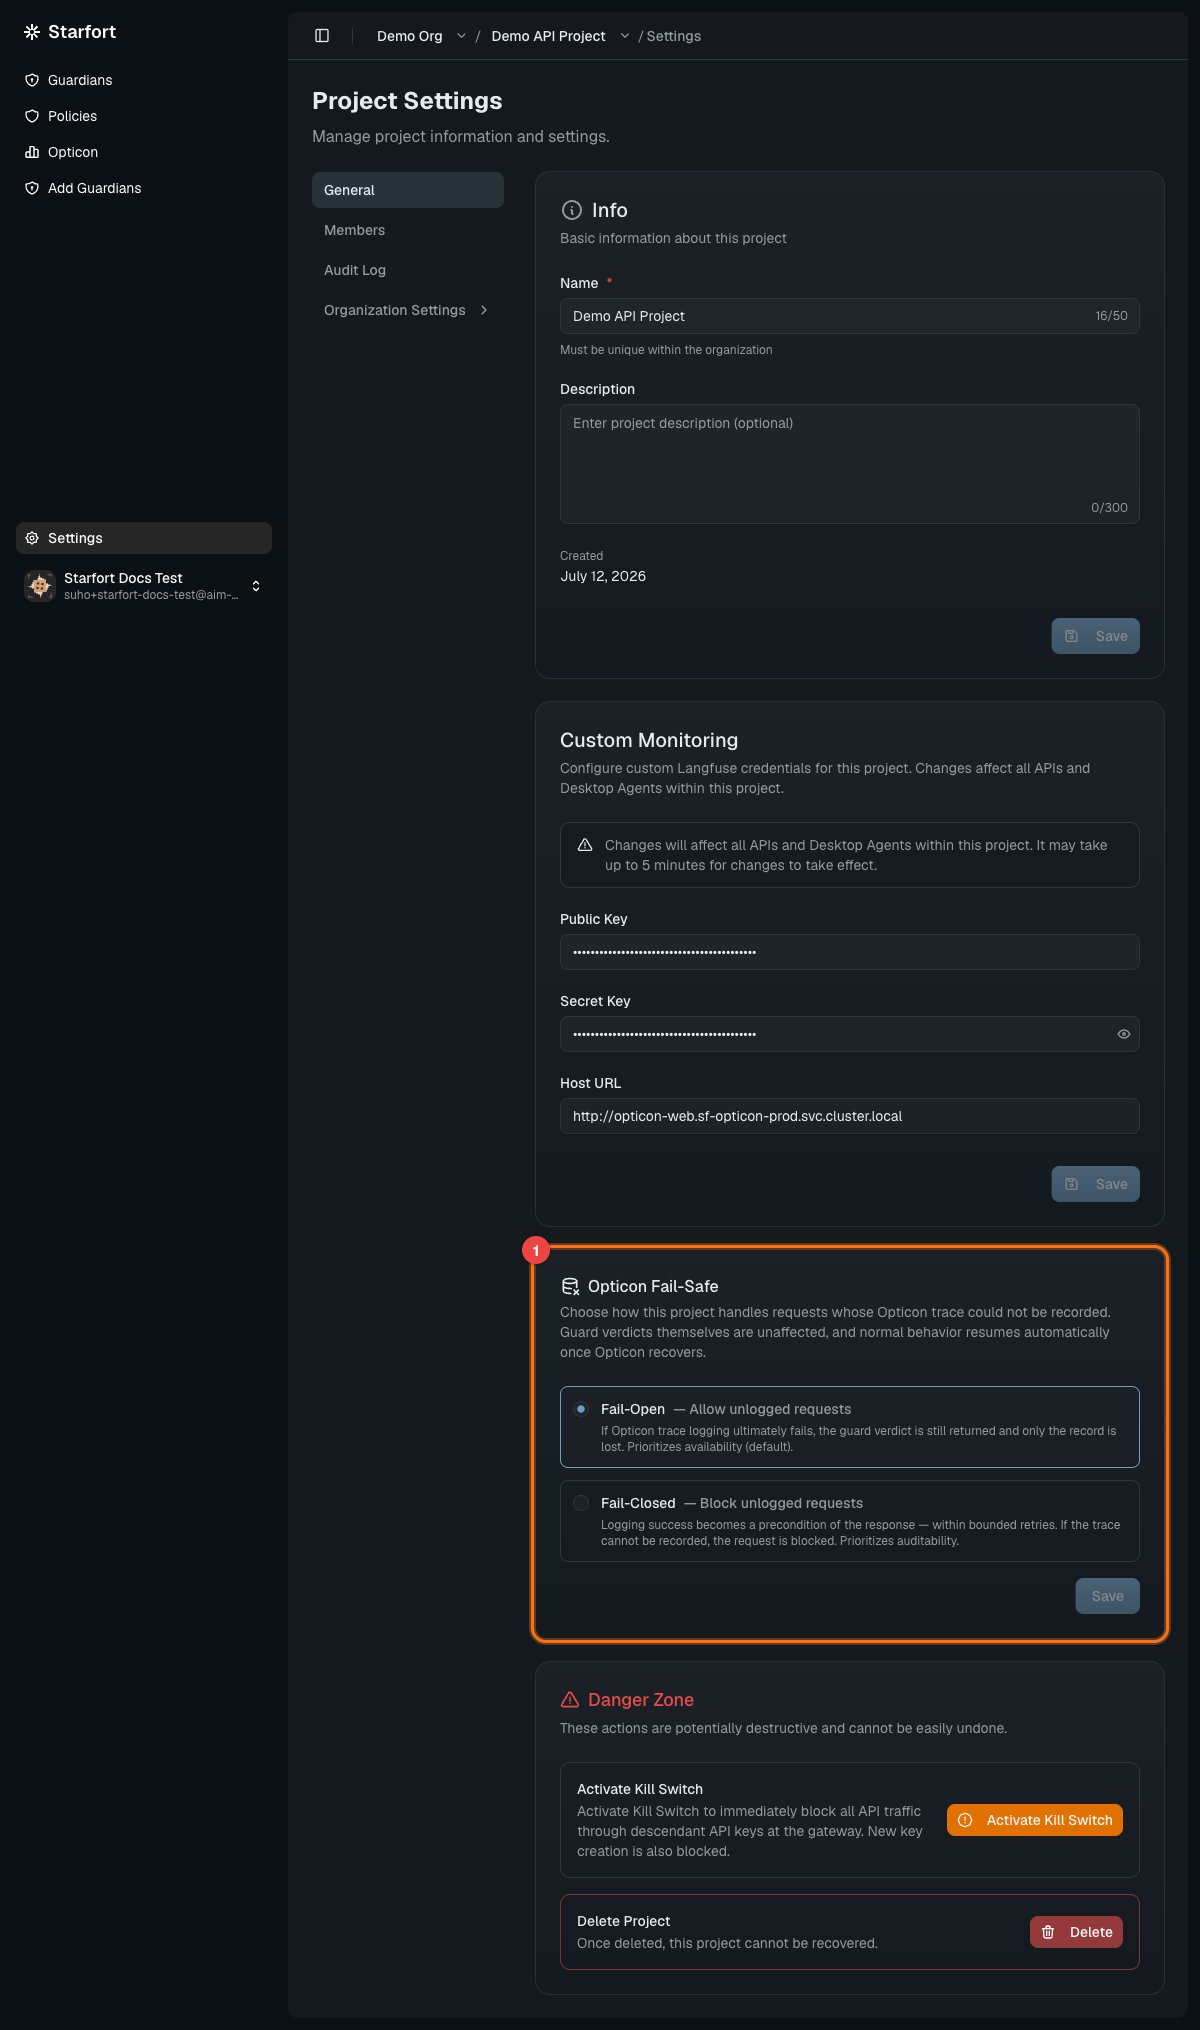Open Settings in the sidebar
The width and height of the screenshot is (1200, 2030).
pyautogui.click(x=144, y=538)
